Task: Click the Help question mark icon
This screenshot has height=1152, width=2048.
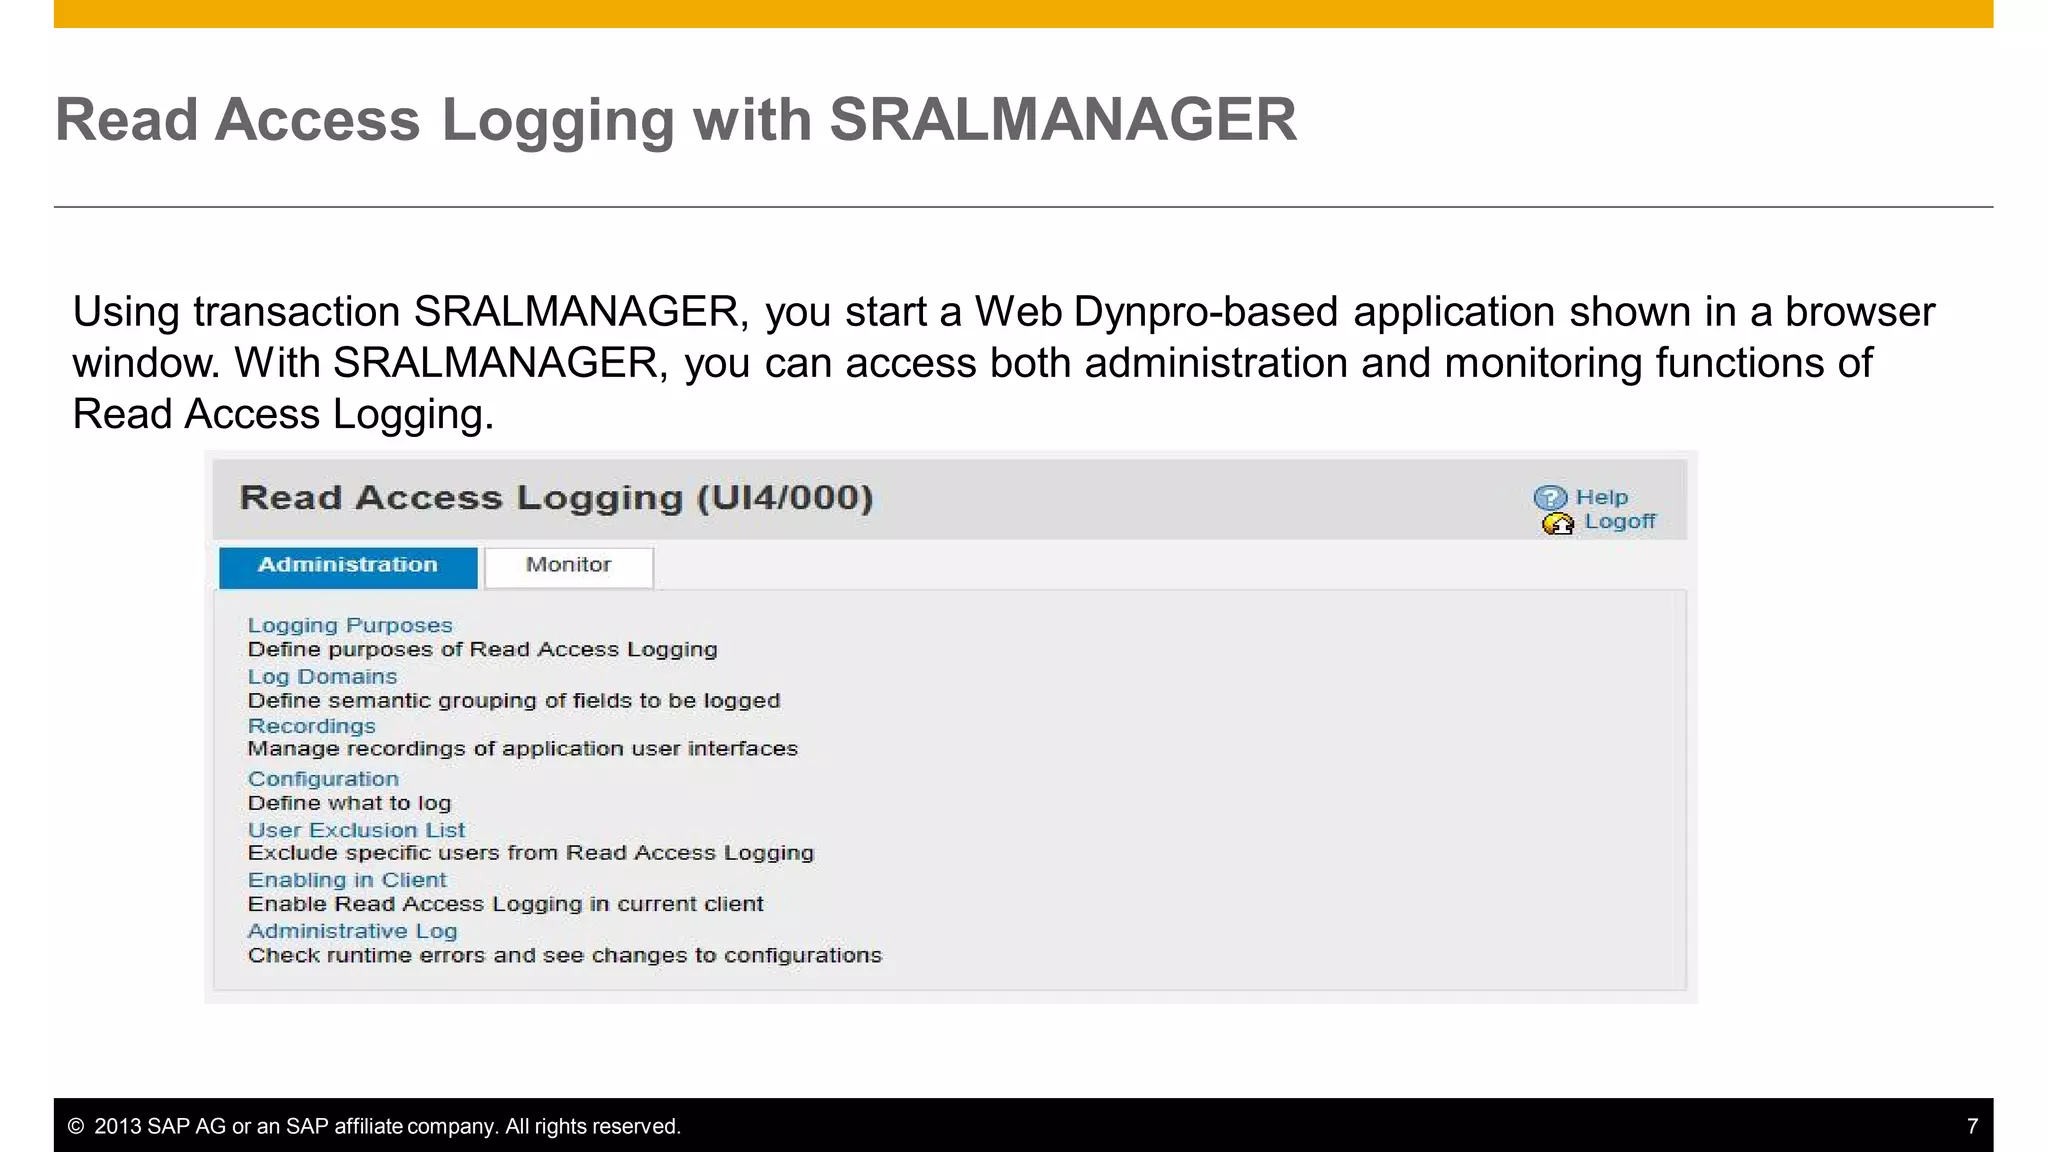Action: [x=1550, y=497]
